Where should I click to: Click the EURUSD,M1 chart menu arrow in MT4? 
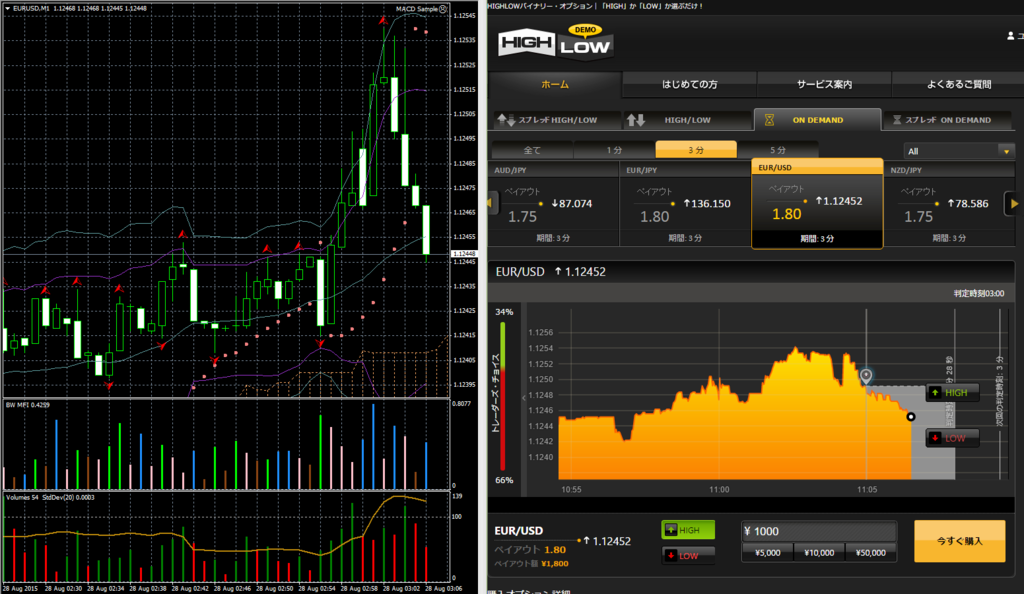8,8
